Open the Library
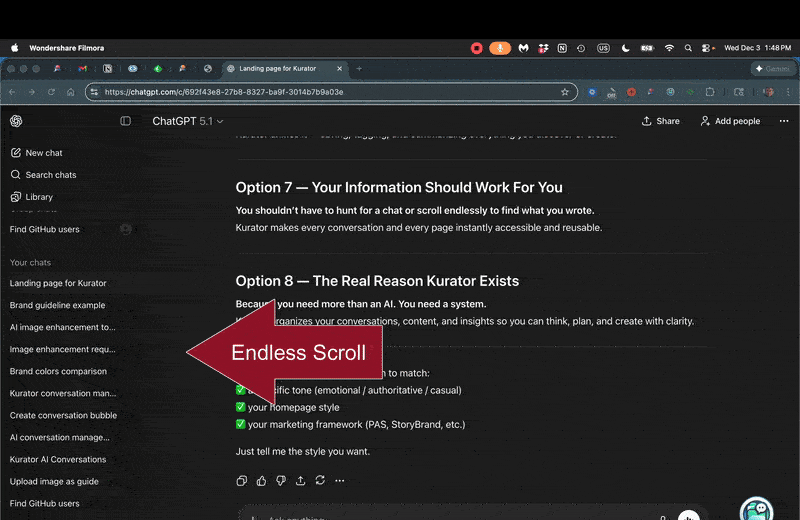 [x=32, y=196]
